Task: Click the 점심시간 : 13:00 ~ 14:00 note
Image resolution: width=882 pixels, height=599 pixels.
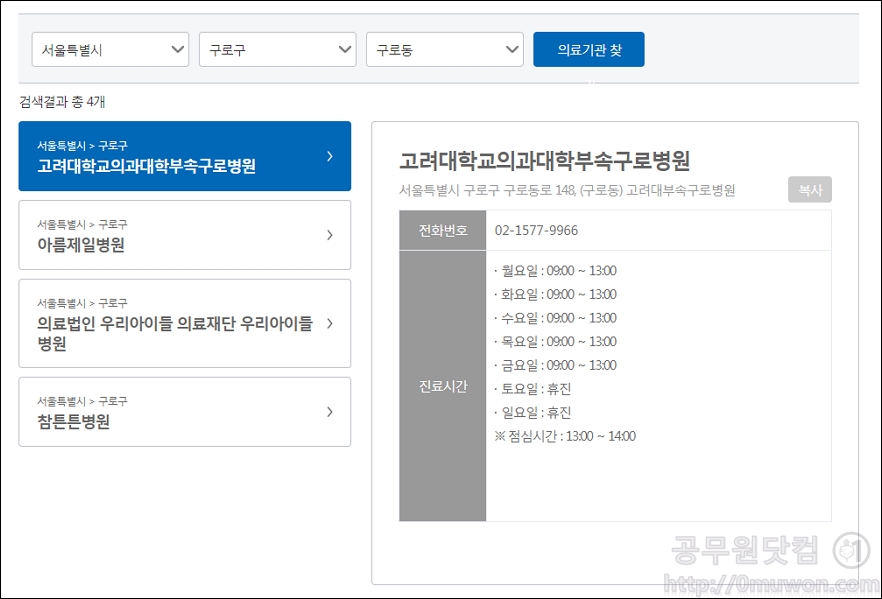Action: pos(565,436)
